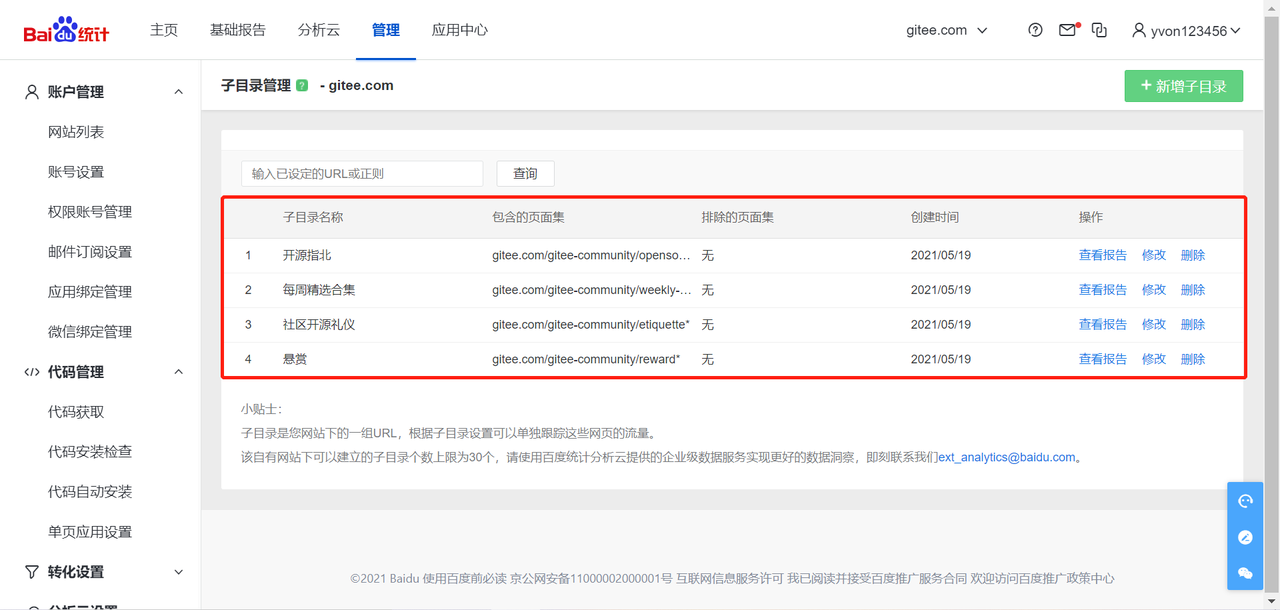Open 微信绑定管理 in the sidebar
1280x610 pixels.
point(90,332)
